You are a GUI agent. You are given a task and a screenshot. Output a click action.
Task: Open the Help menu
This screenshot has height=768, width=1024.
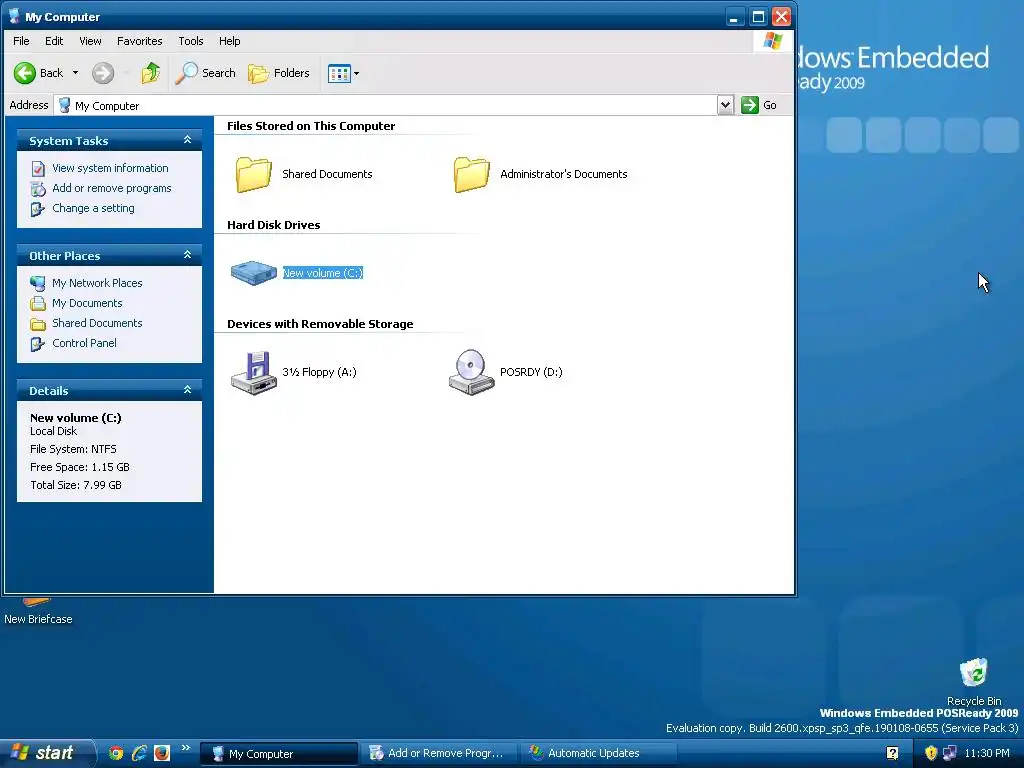pos(229,41)
